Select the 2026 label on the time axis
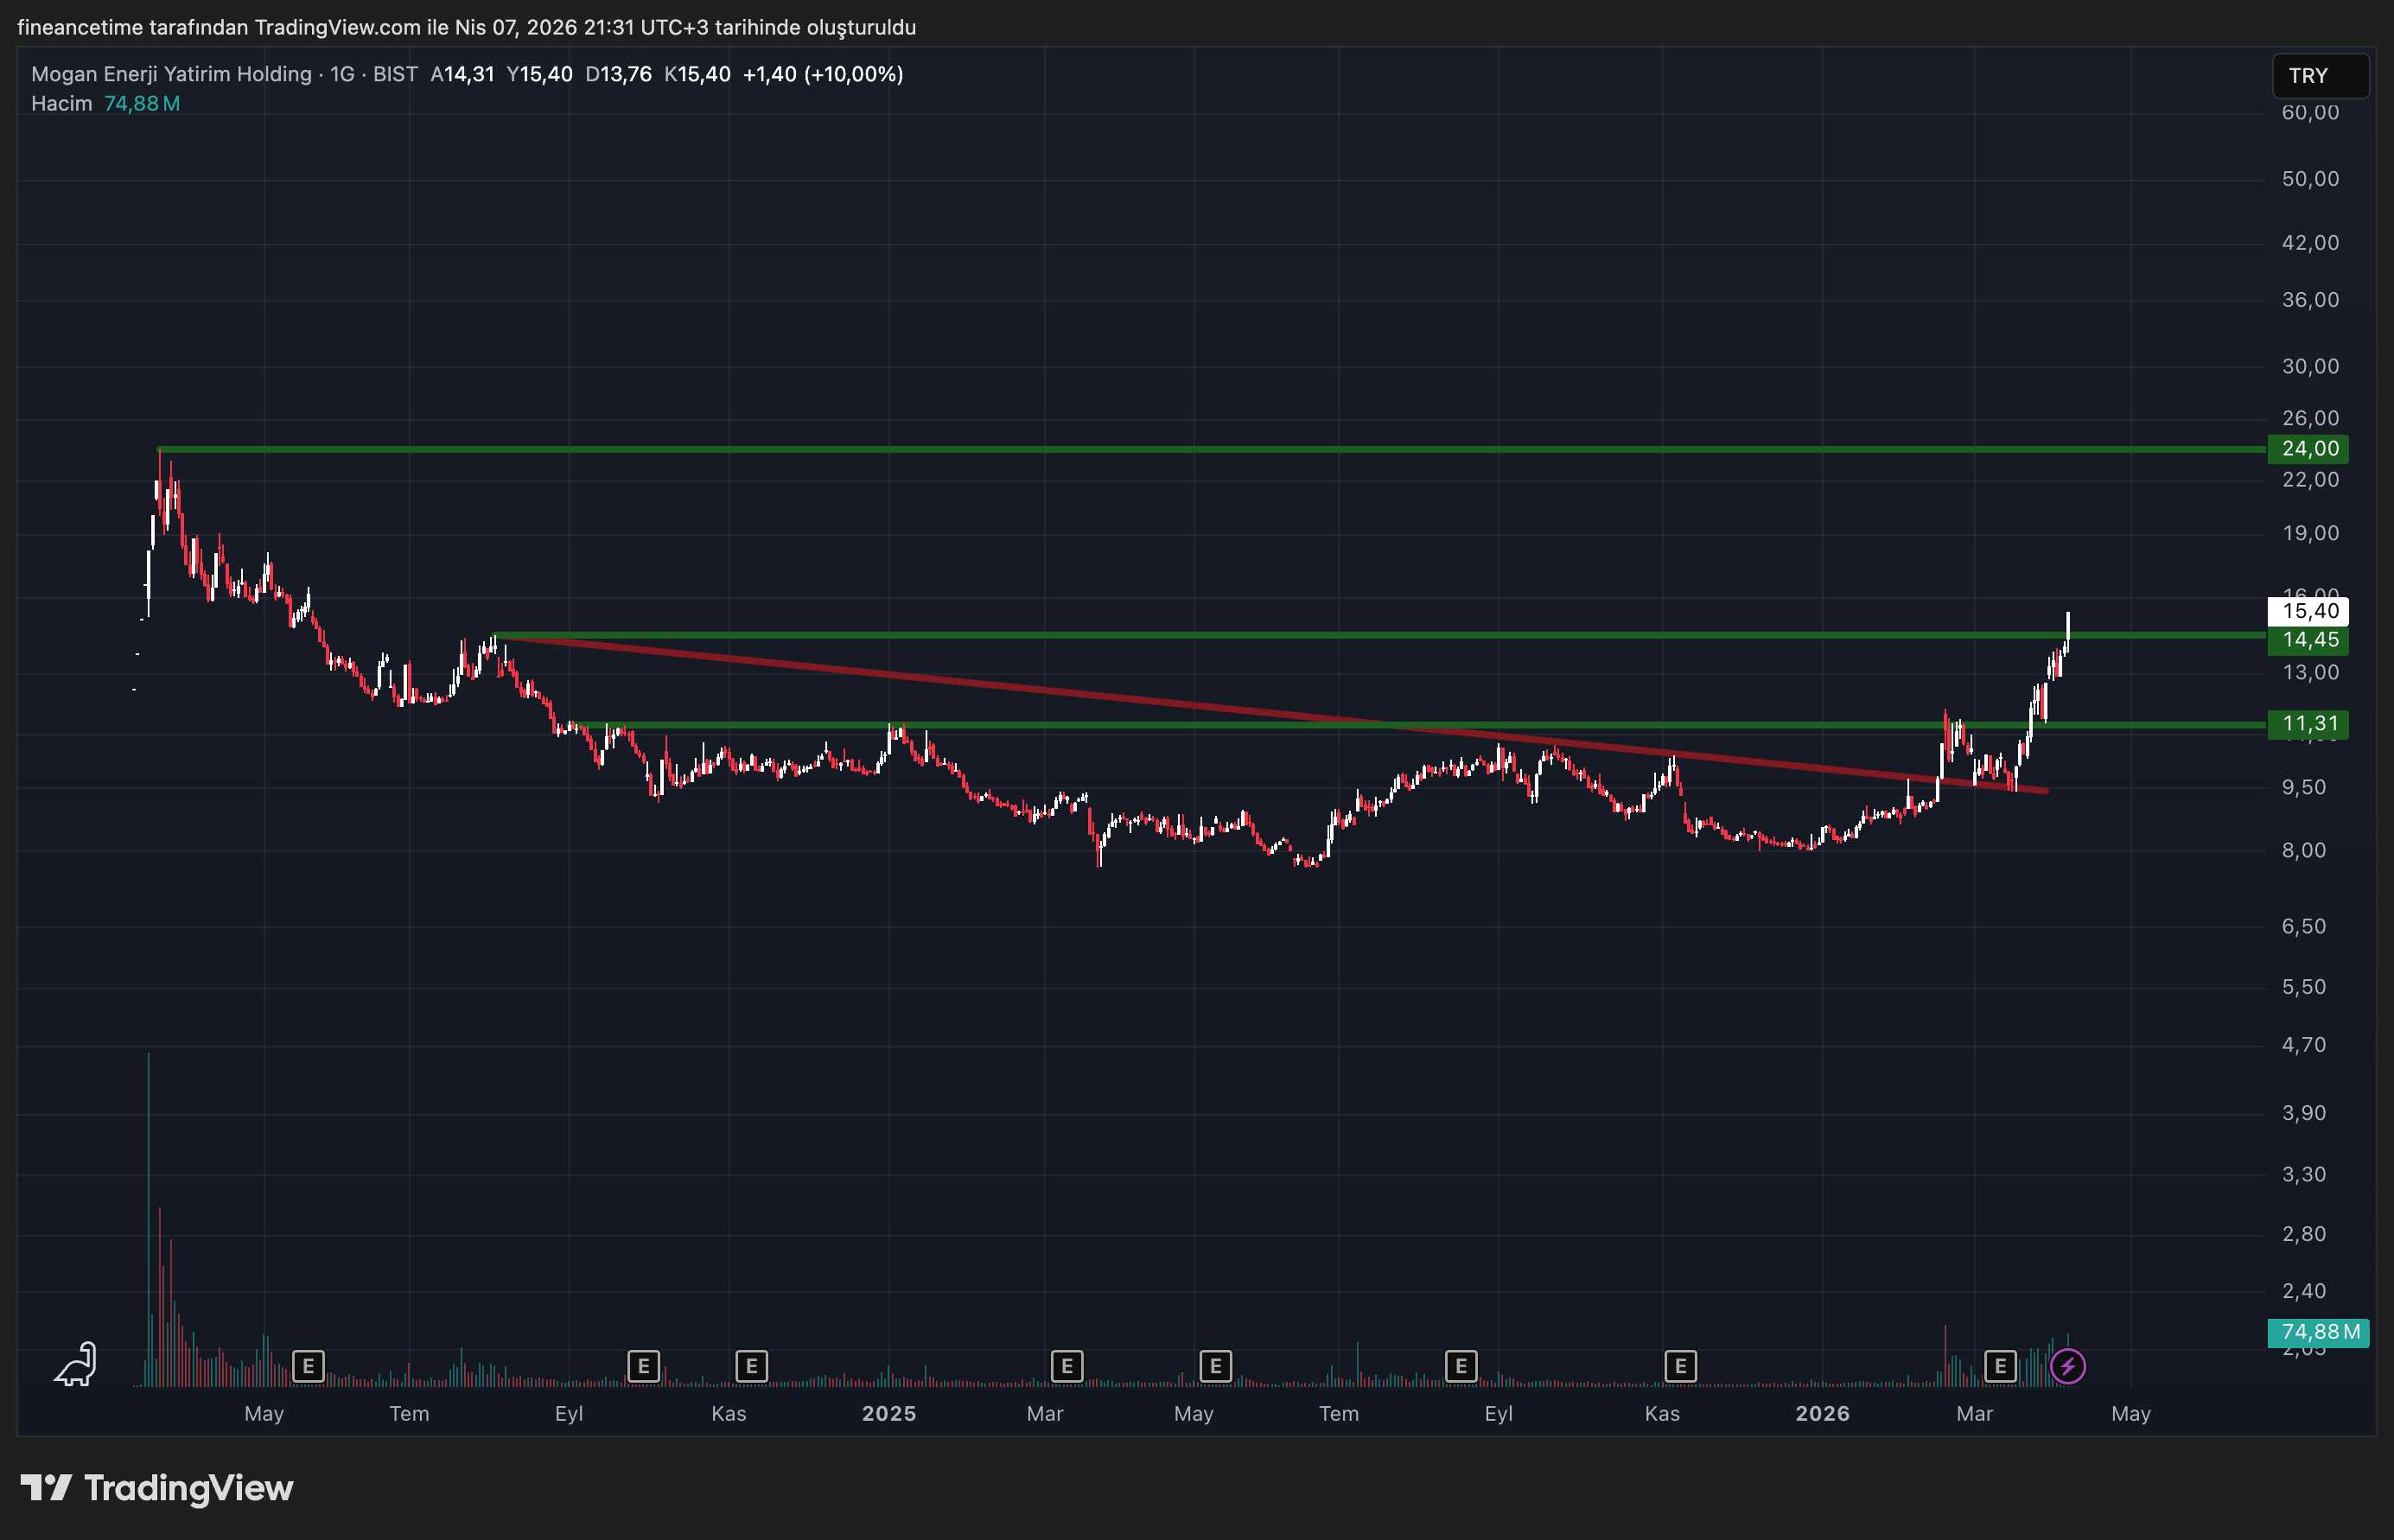This screenshot has width=2394, height=1540. [x=1822, y=1414]
